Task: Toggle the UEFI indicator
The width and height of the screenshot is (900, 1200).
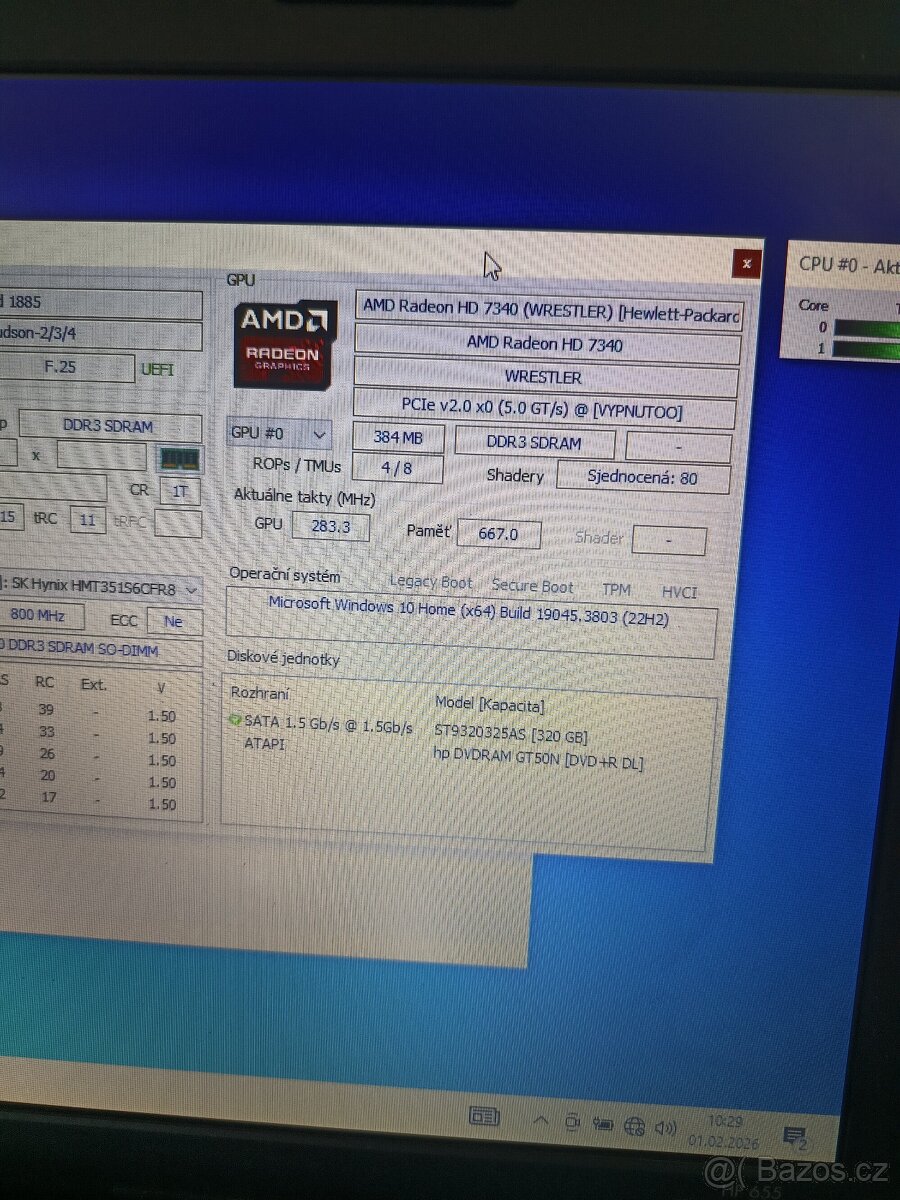Action: click(x=156, y=369)
